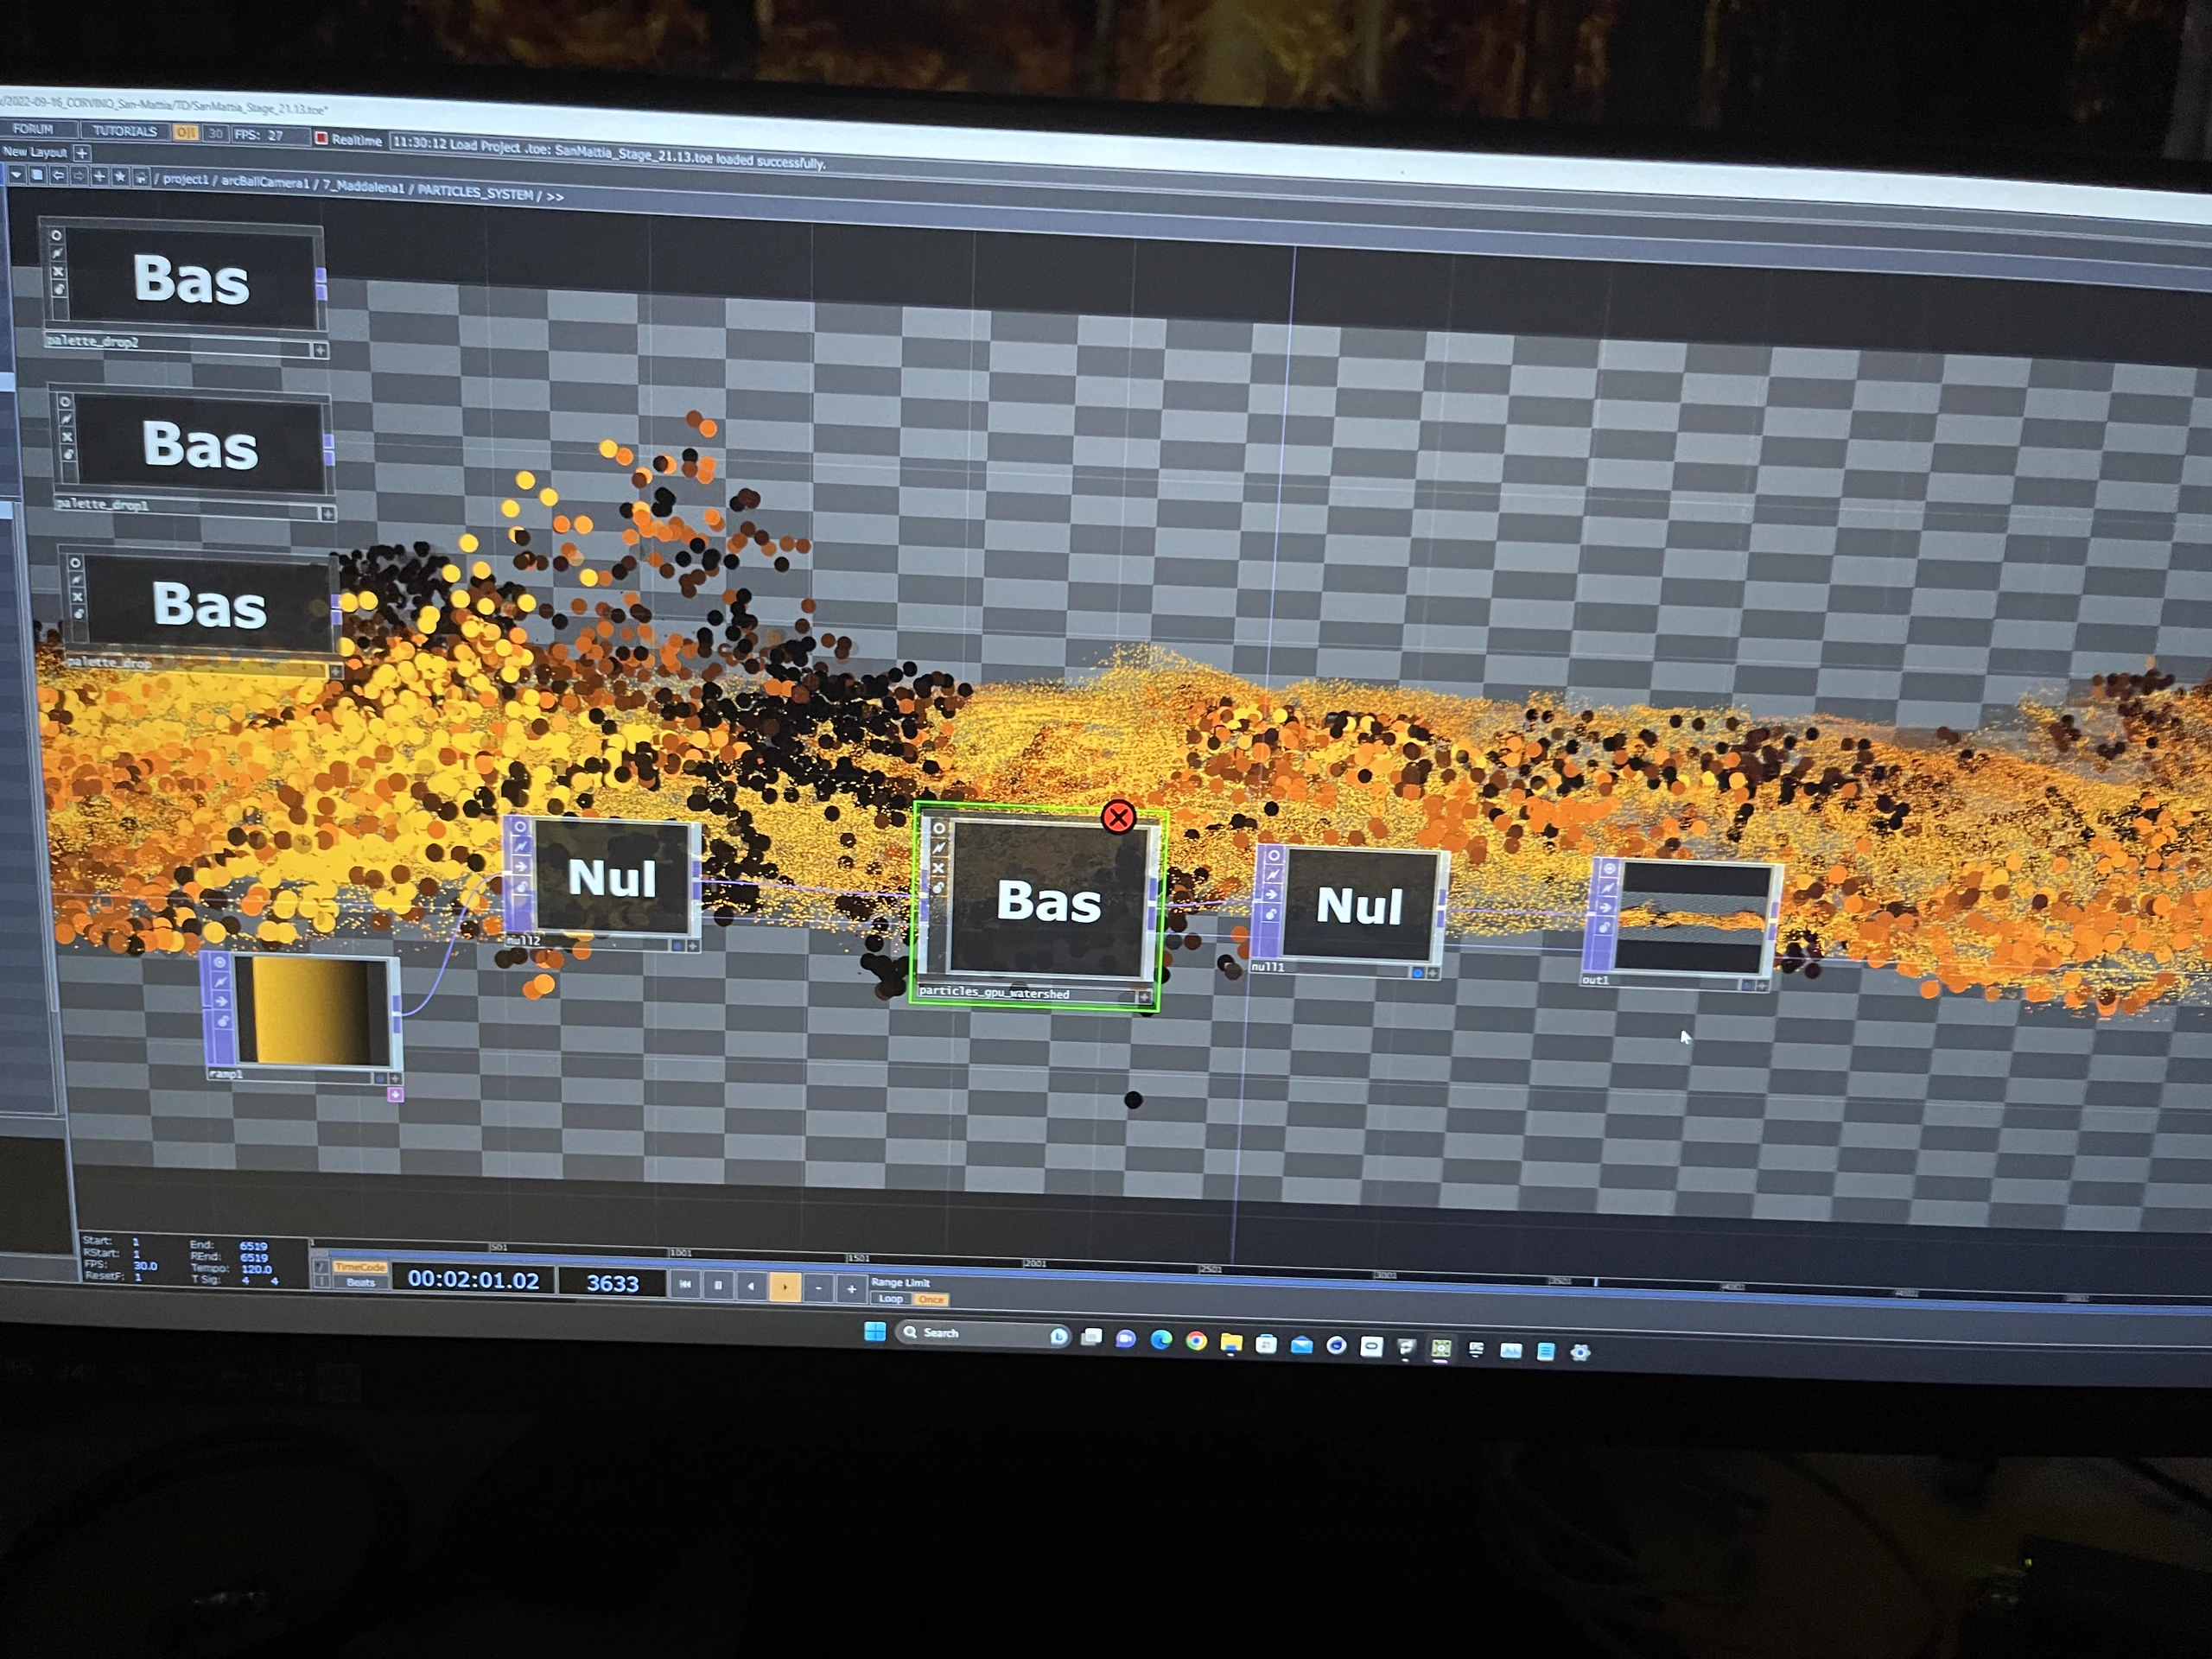Open the FORUM menu item
This screenshot has height=1659, width=2212.
click(33, 129)
